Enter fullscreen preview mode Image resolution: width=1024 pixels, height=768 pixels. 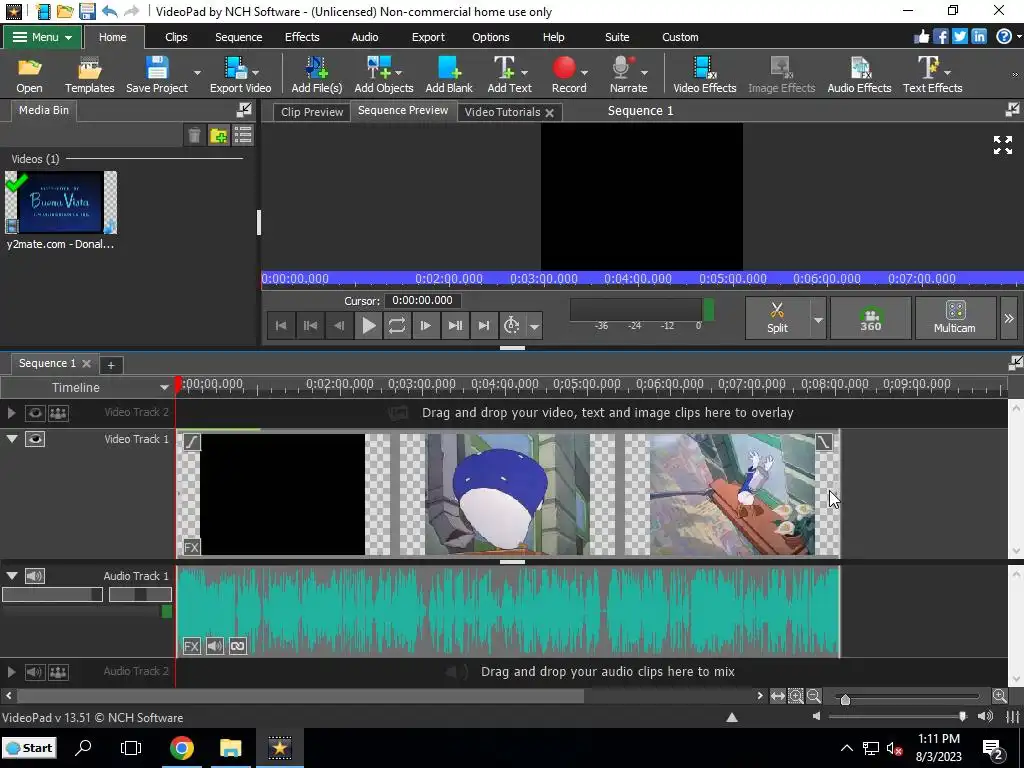click(1002, 145)
